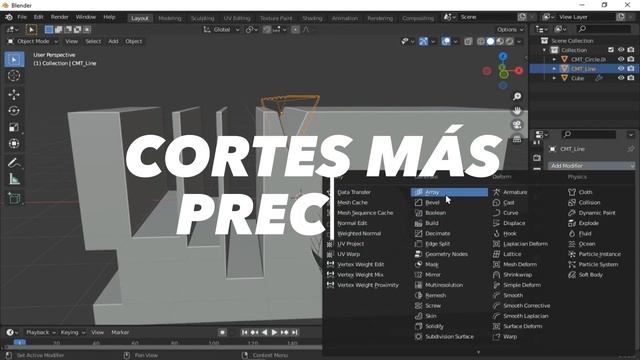The width and height of the screenshot is (640, 360).
Task: Click the outliner search field
Action: tap(604, 29)
